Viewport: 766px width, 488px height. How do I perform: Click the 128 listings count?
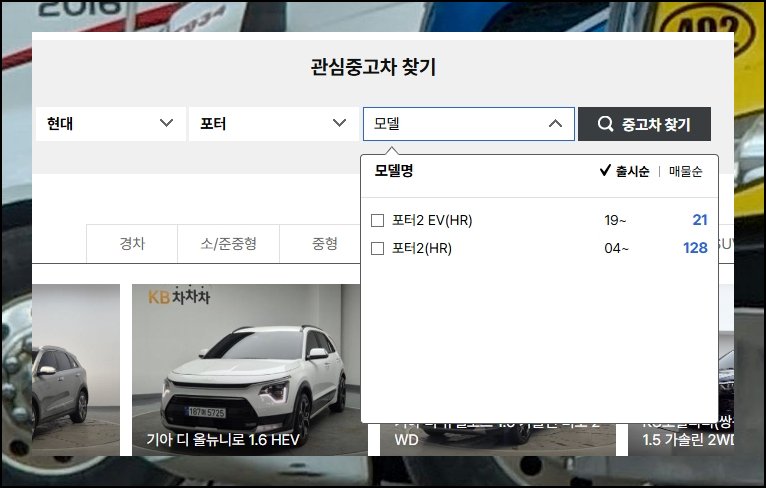695,248
